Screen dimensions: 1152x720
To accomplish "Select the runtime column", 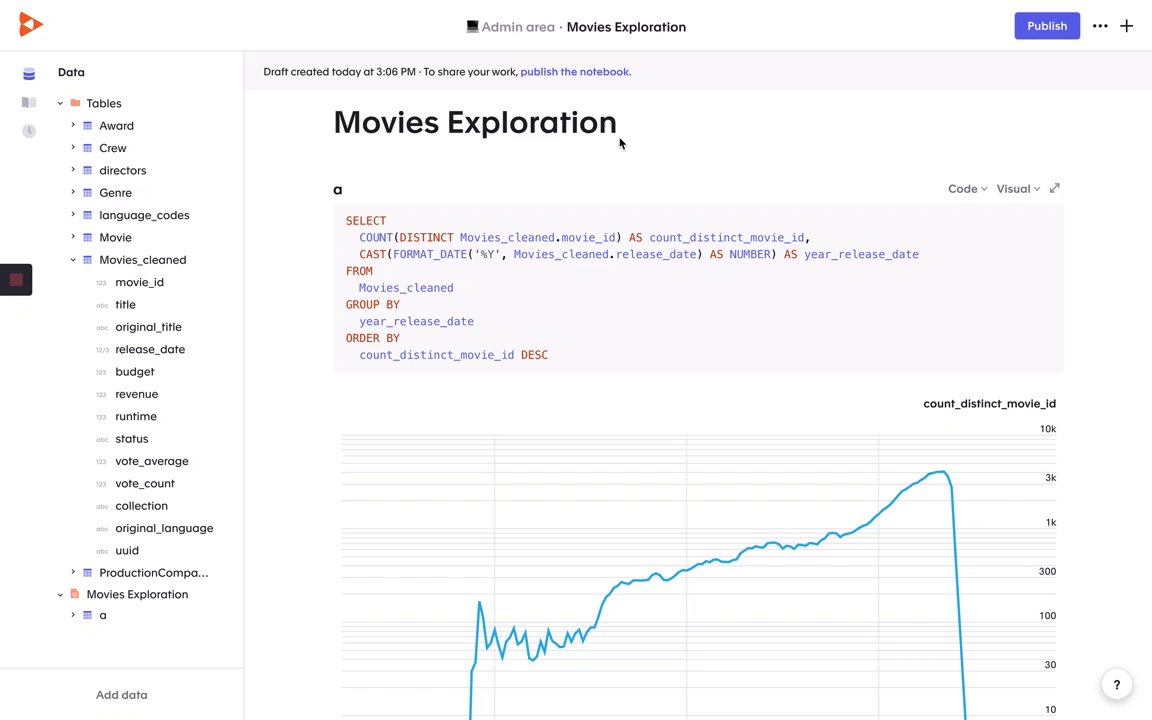I will click(136, 417).
